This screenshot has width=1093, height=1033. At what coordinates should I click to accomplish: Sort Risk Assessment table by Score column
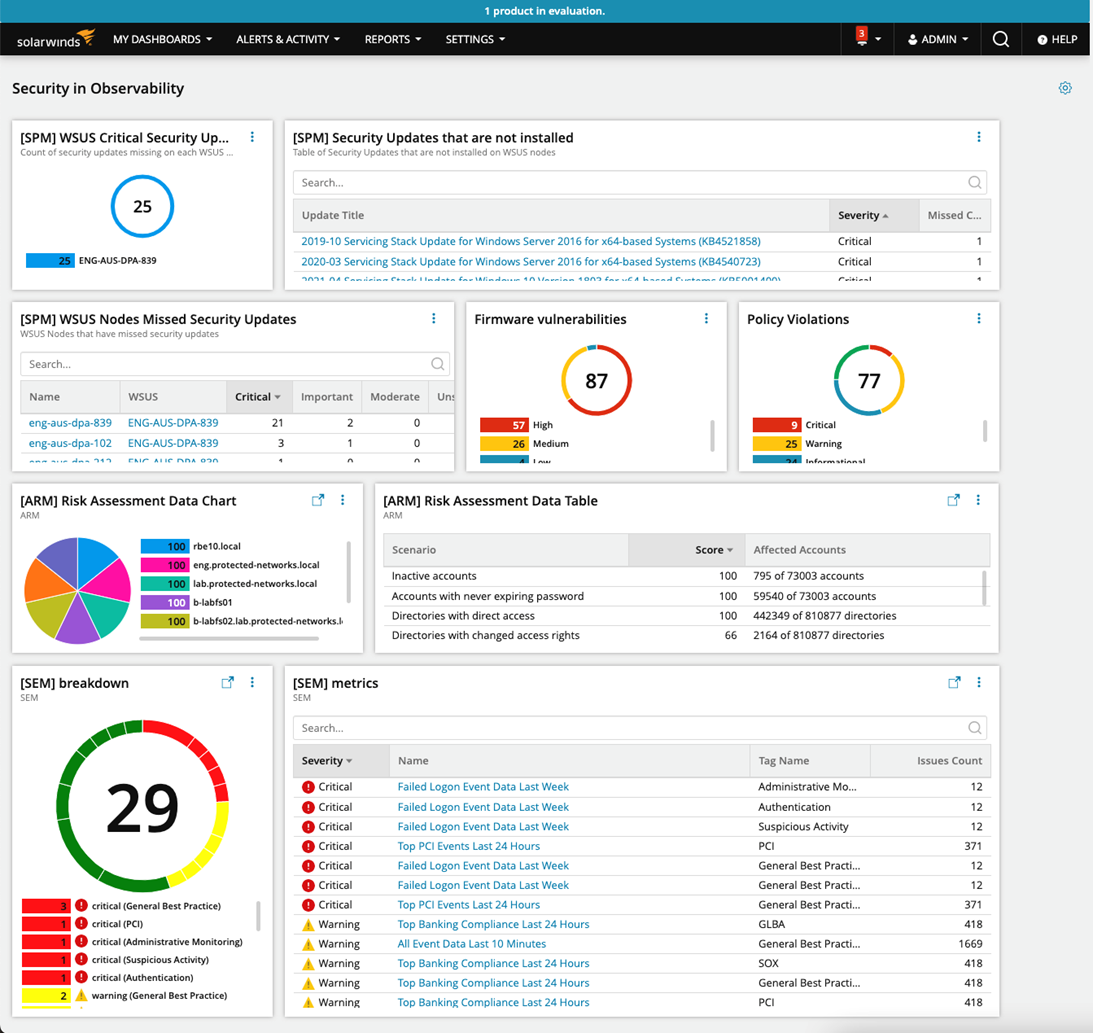tap(687, 550)
